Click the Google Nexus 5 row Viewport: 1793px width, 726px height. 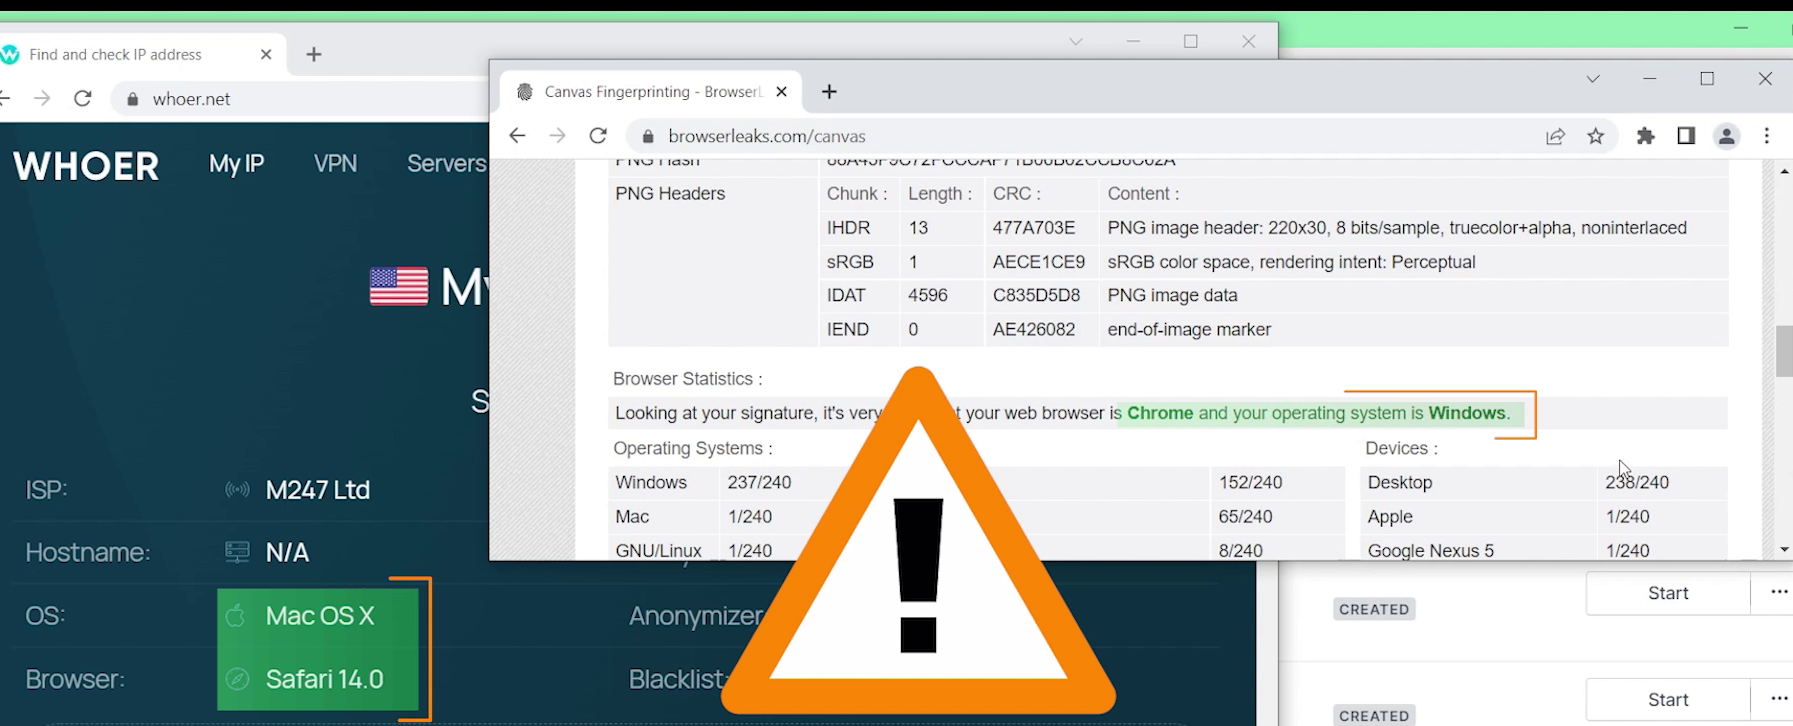[1544, 550]
